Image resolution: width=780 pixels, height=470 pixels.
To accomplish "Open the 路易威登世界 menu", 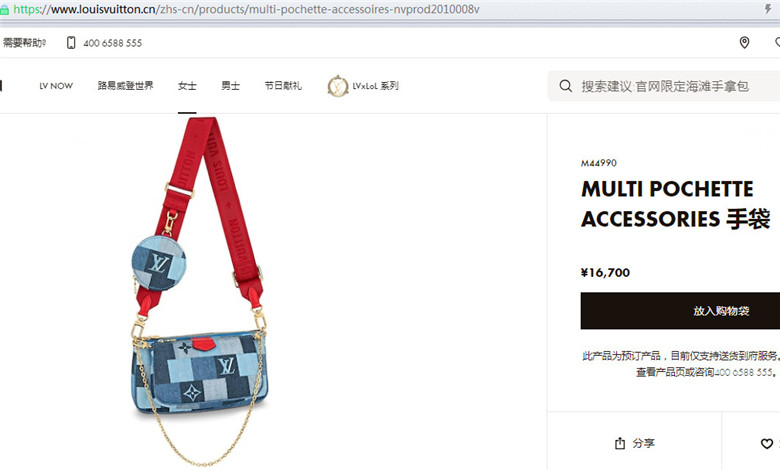I will tap(125, 86).
